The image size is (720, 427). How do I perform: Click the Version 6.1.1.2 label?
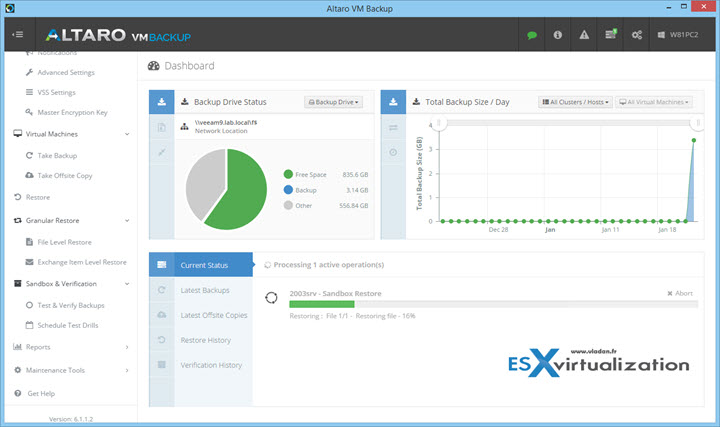tap(71, 419)
